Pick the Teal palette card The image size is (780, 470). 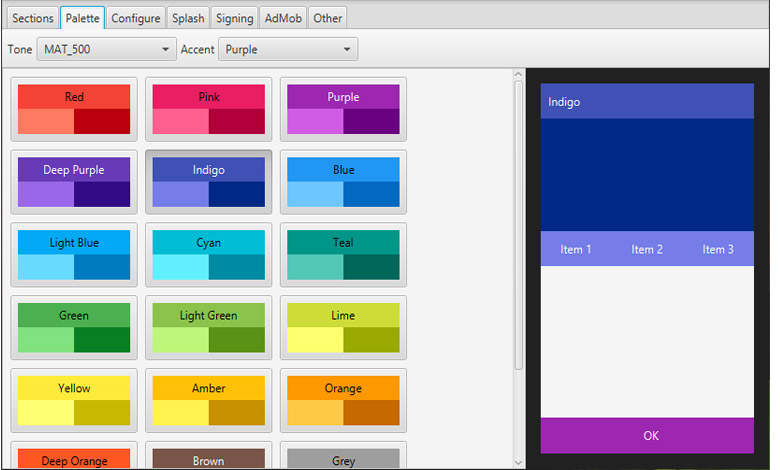[343, 255]
